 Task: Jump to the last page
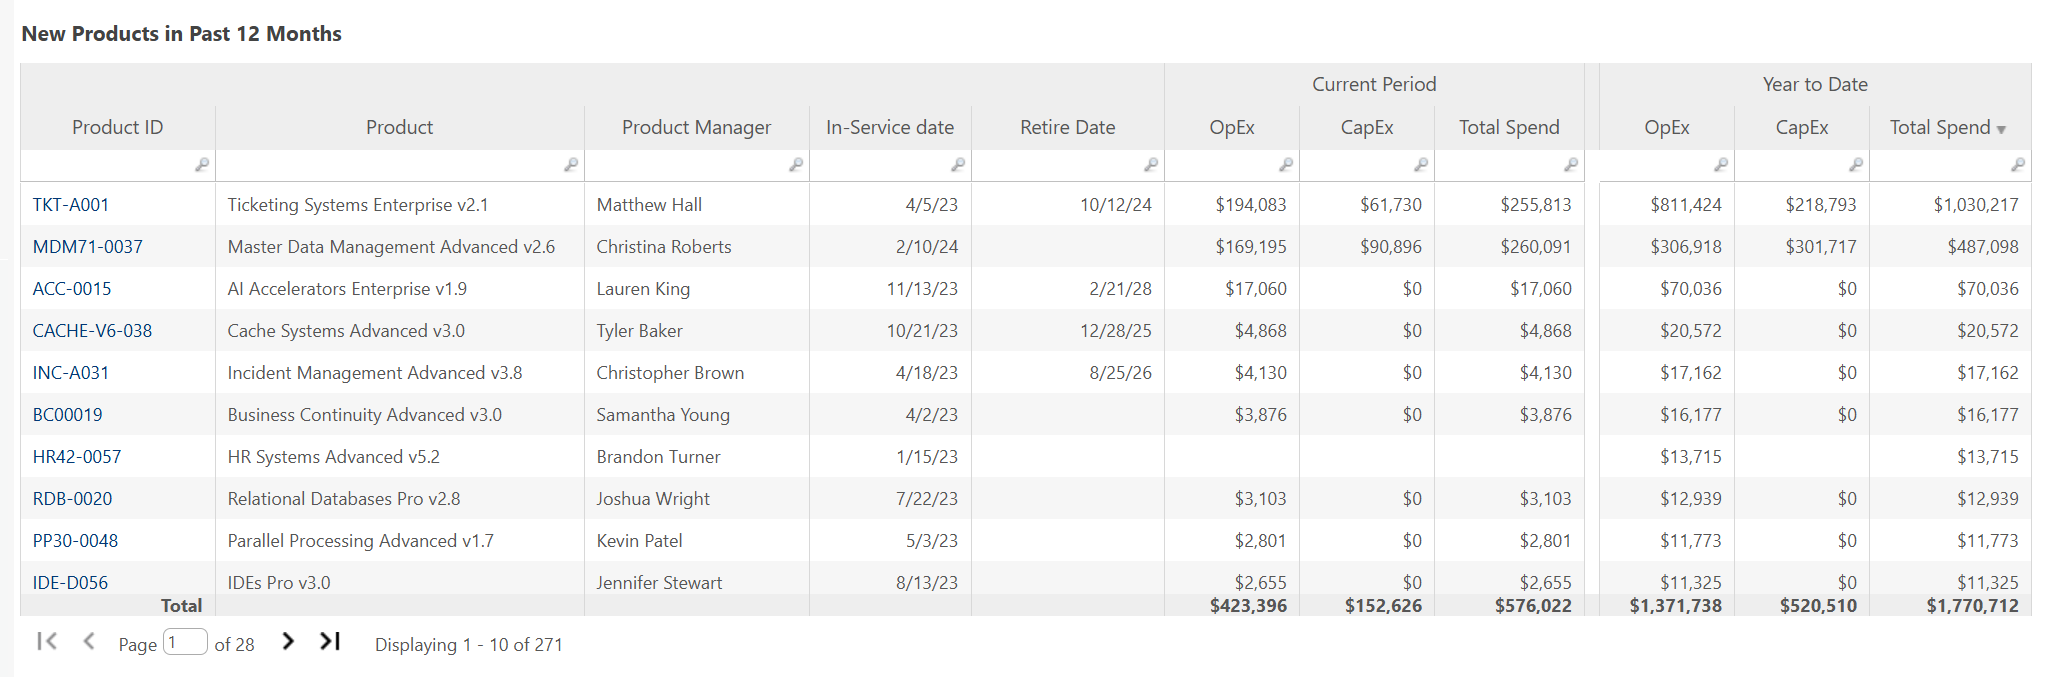pyautogui.click(x=330, y=642)
